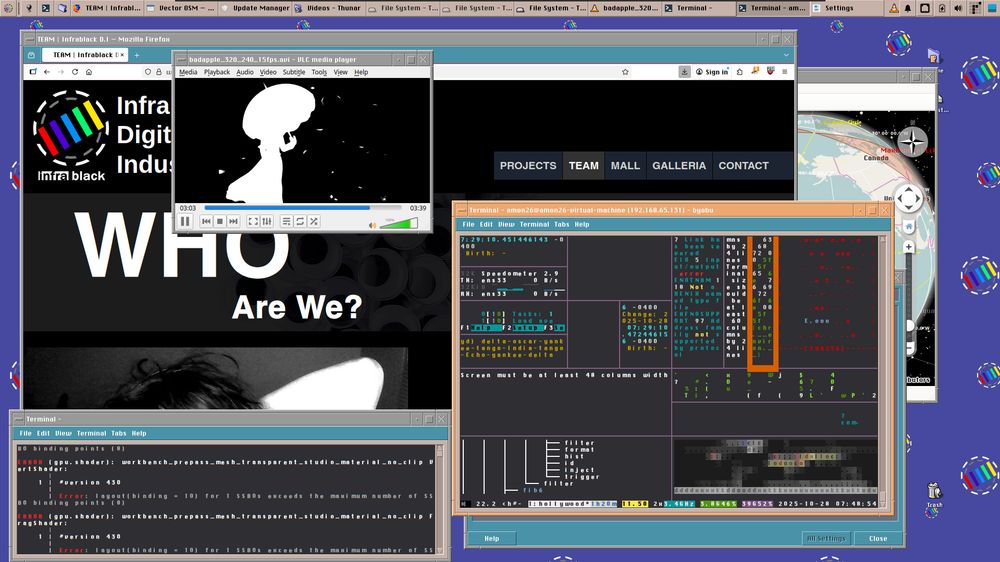Open the VLC Help menu
Screen dimensions: 1000x562
click(x=361, y=72)
